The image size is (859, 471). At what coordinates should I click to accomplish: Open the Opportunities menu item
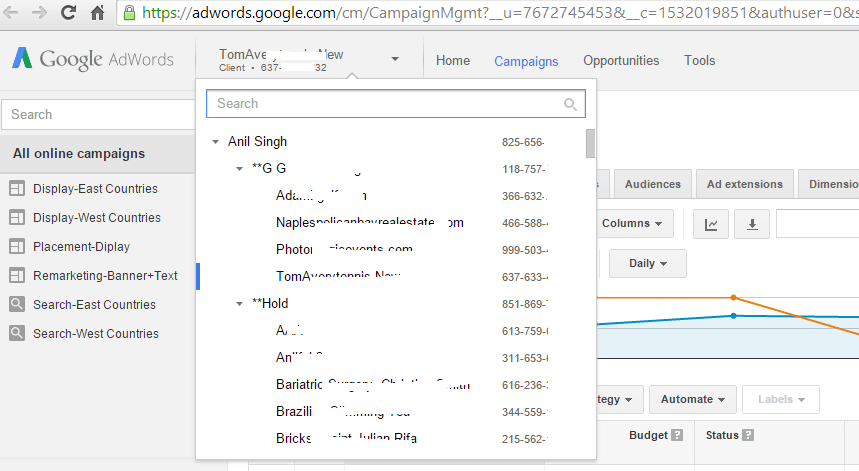click(621, 60)
